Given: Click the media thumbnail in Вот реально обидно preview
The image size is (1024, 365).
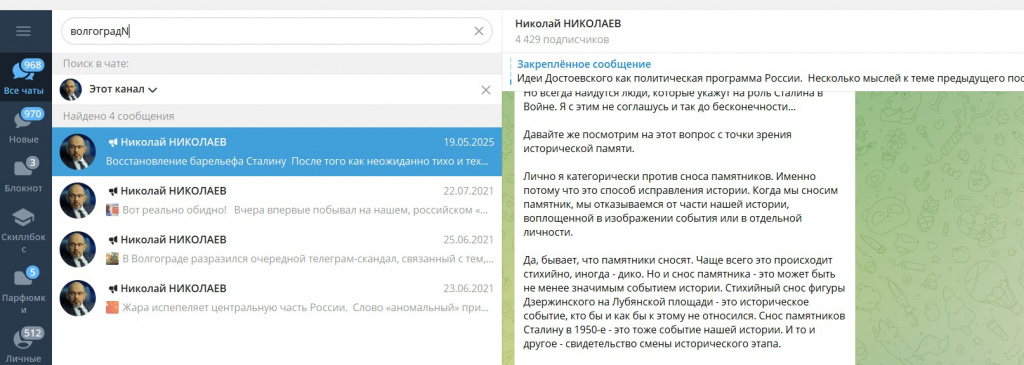Looking at the screenshot, I should 112,210.
